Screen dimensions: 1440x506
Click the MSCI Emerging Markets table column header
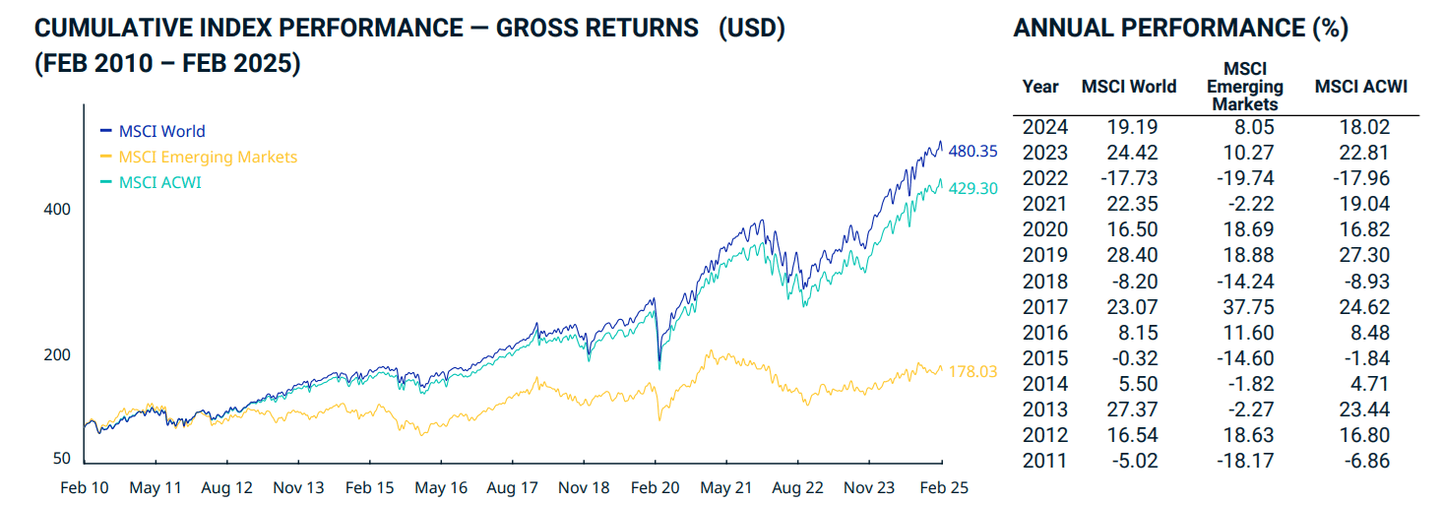[1244, 86]
